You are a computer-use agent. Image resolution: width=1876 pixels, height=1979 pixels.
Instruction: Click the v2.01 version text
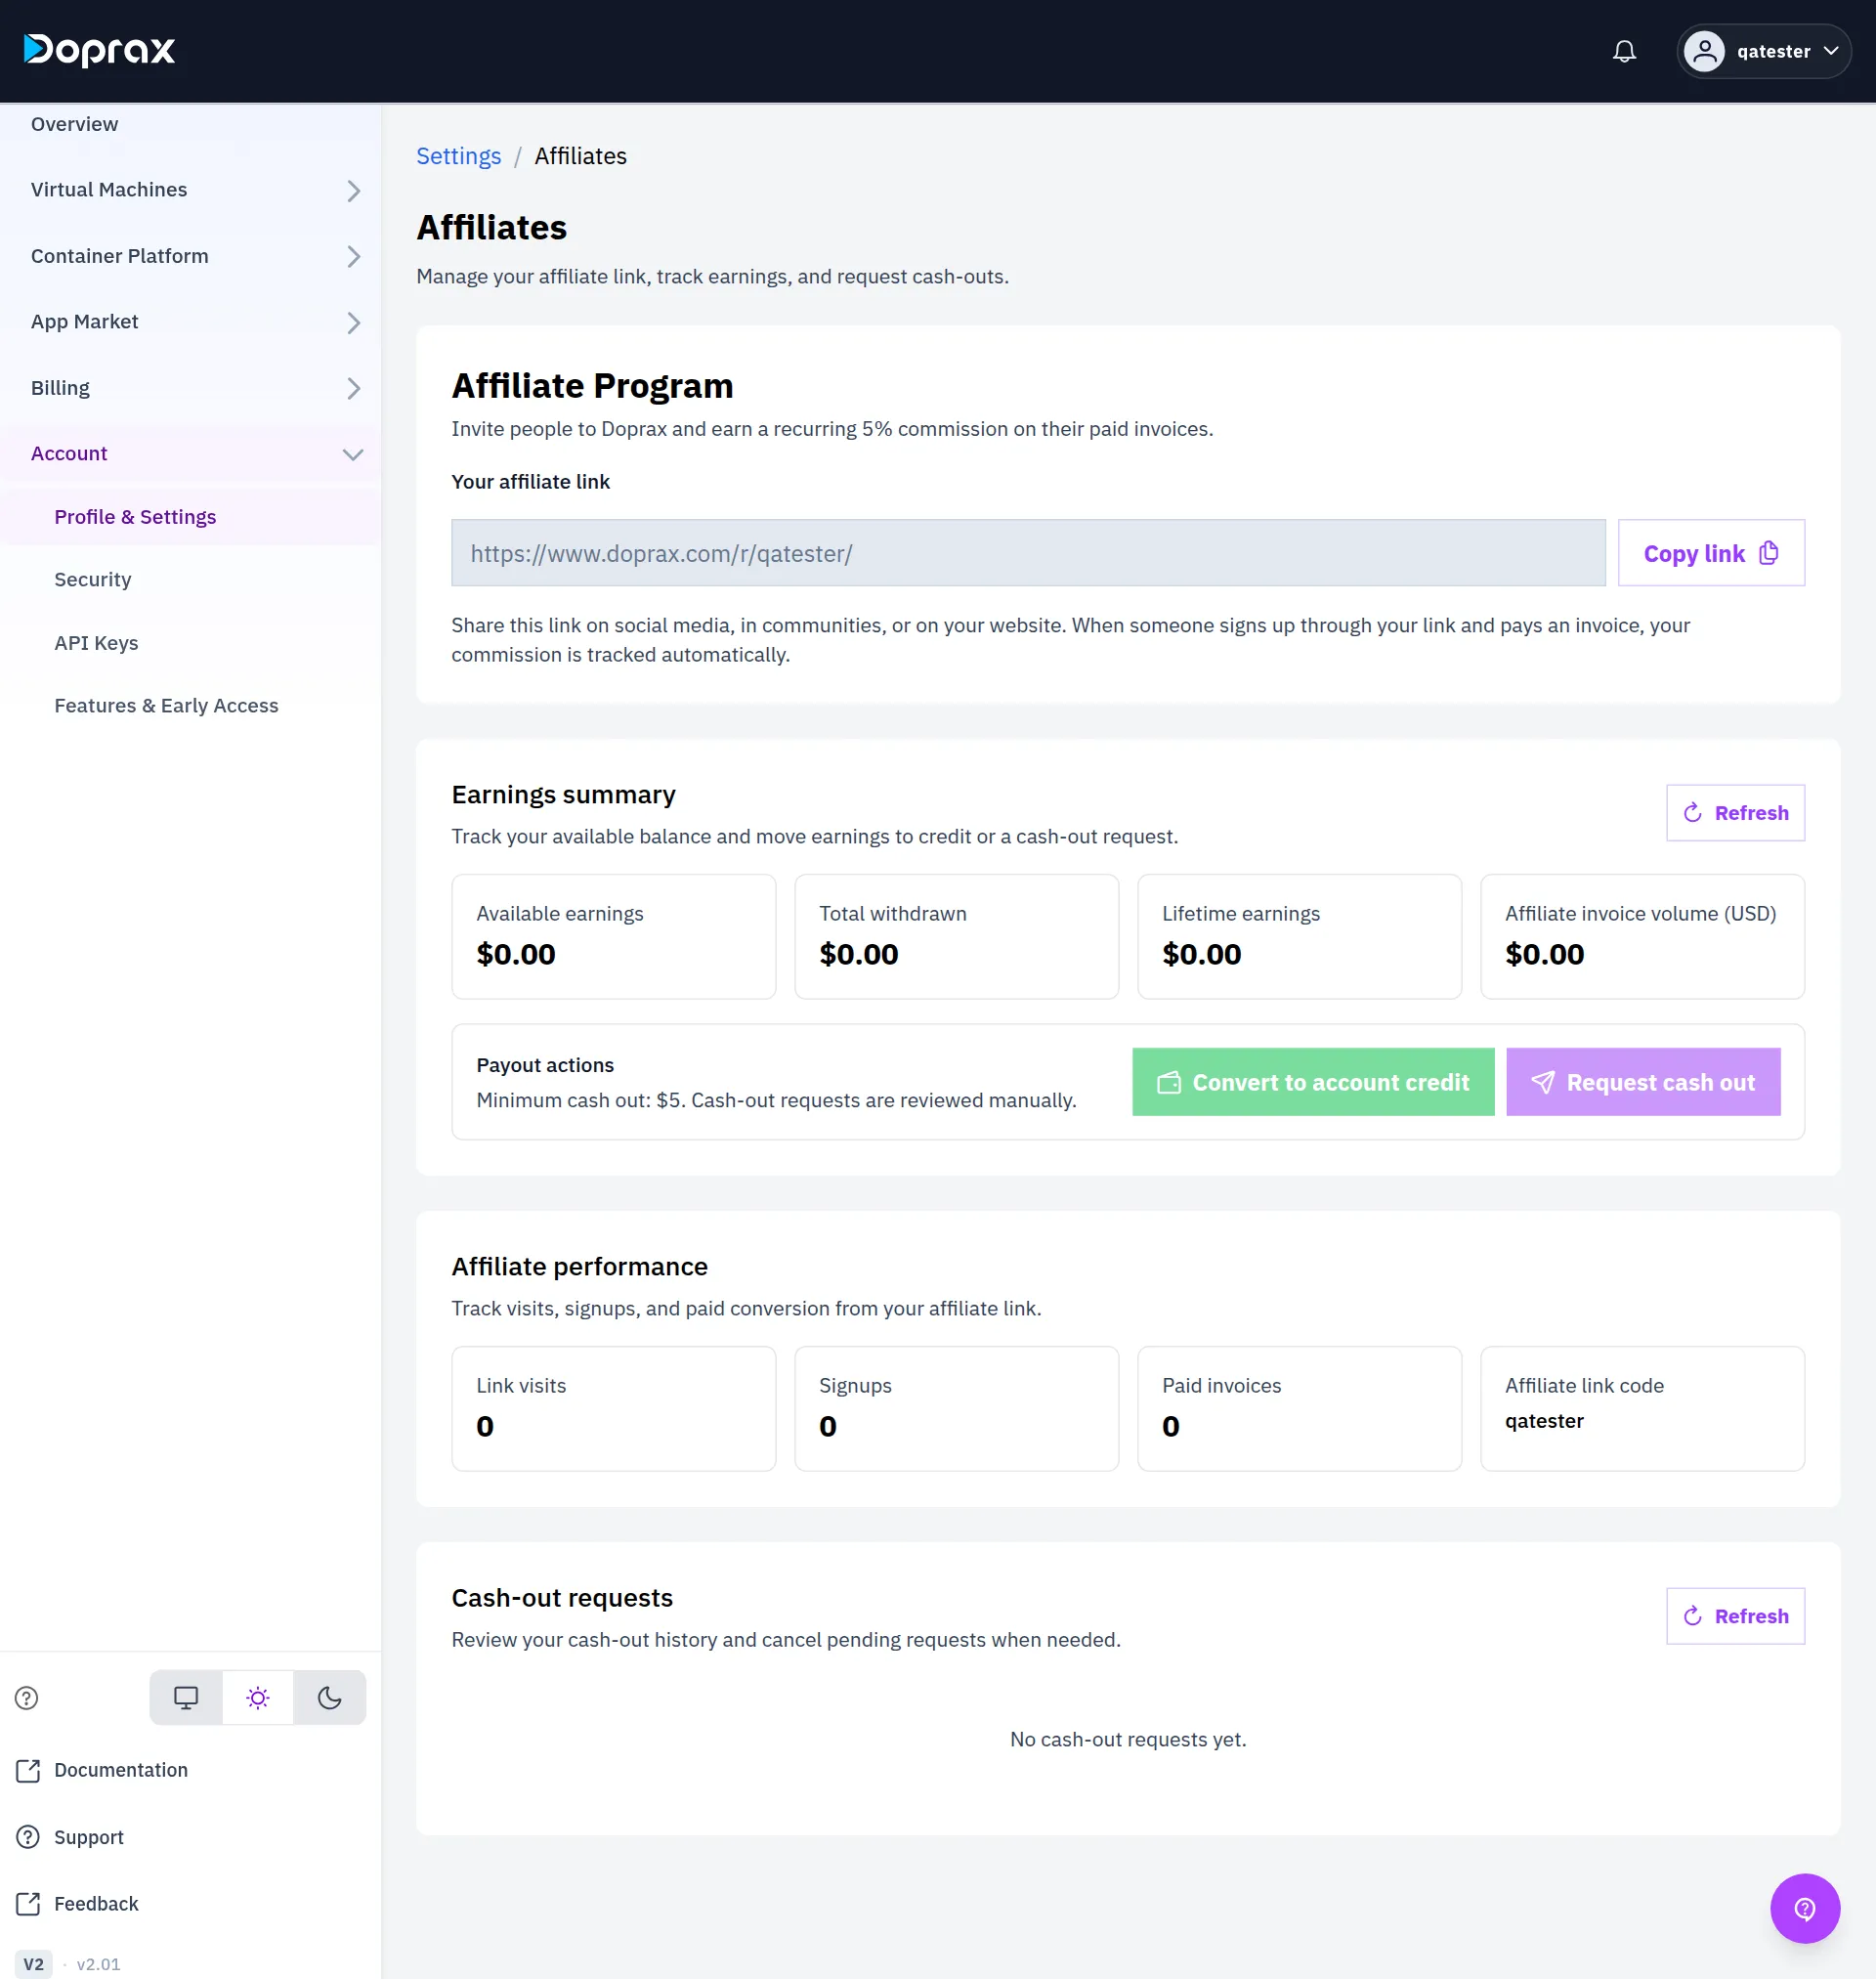[98, 1964]
